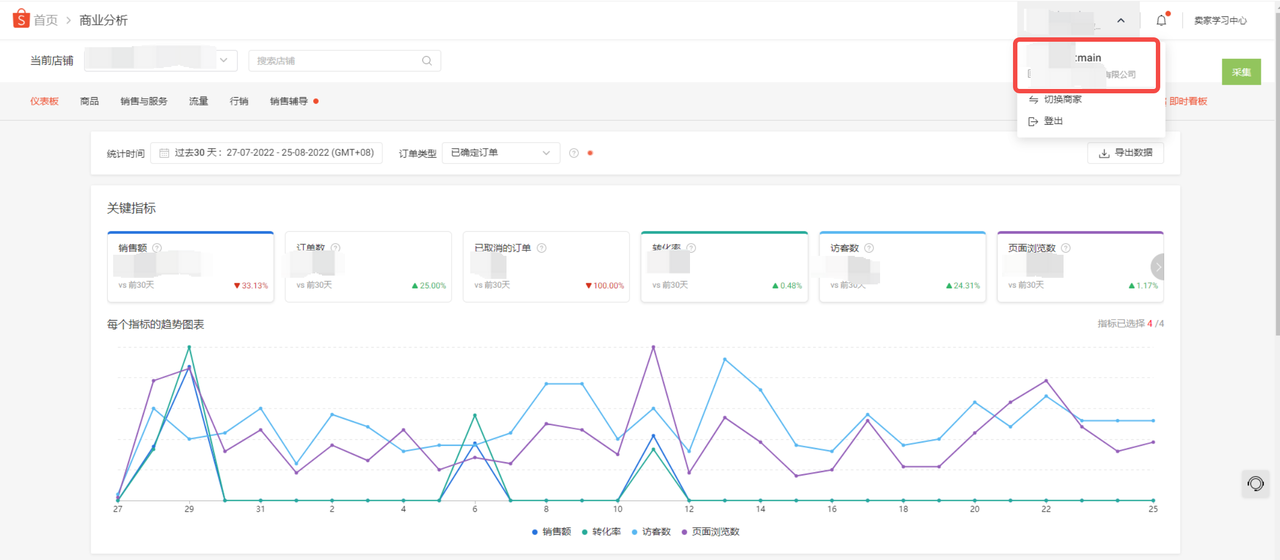Select 切换商家 in account menu

[1062, 99]
